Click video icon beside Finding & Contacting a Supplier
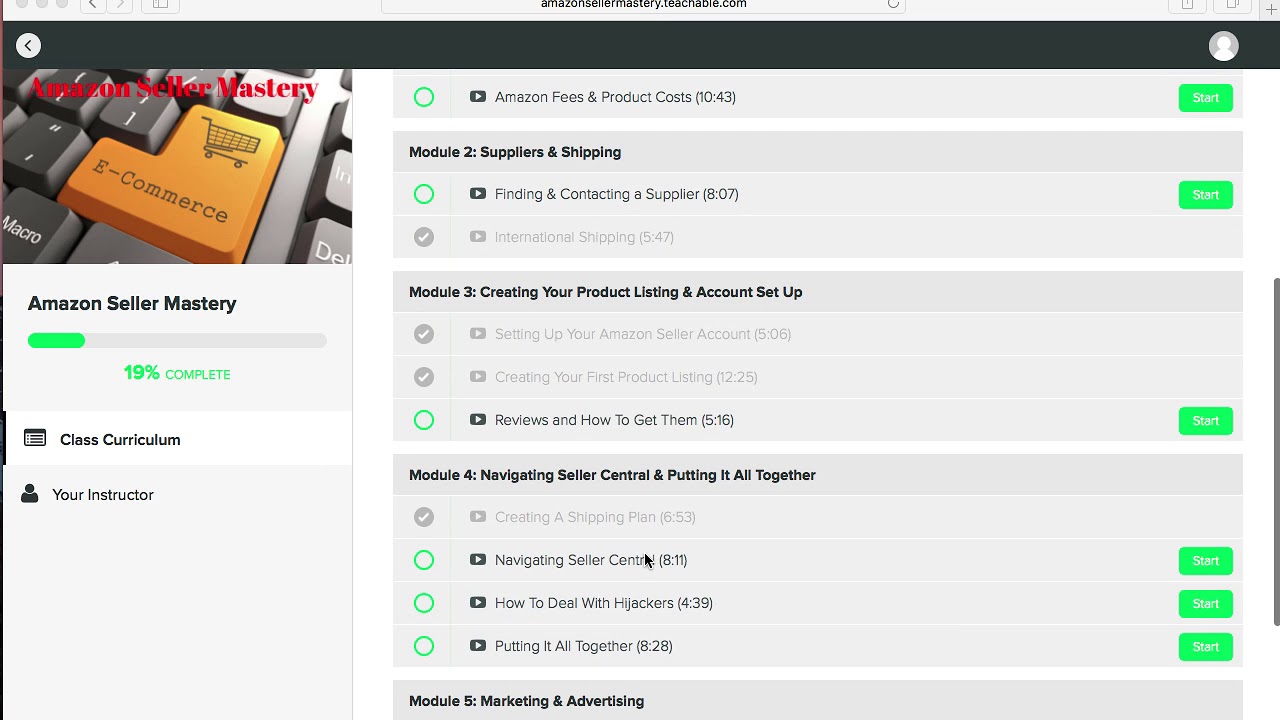Screen dimensions: 1280x720 point(478,194)
